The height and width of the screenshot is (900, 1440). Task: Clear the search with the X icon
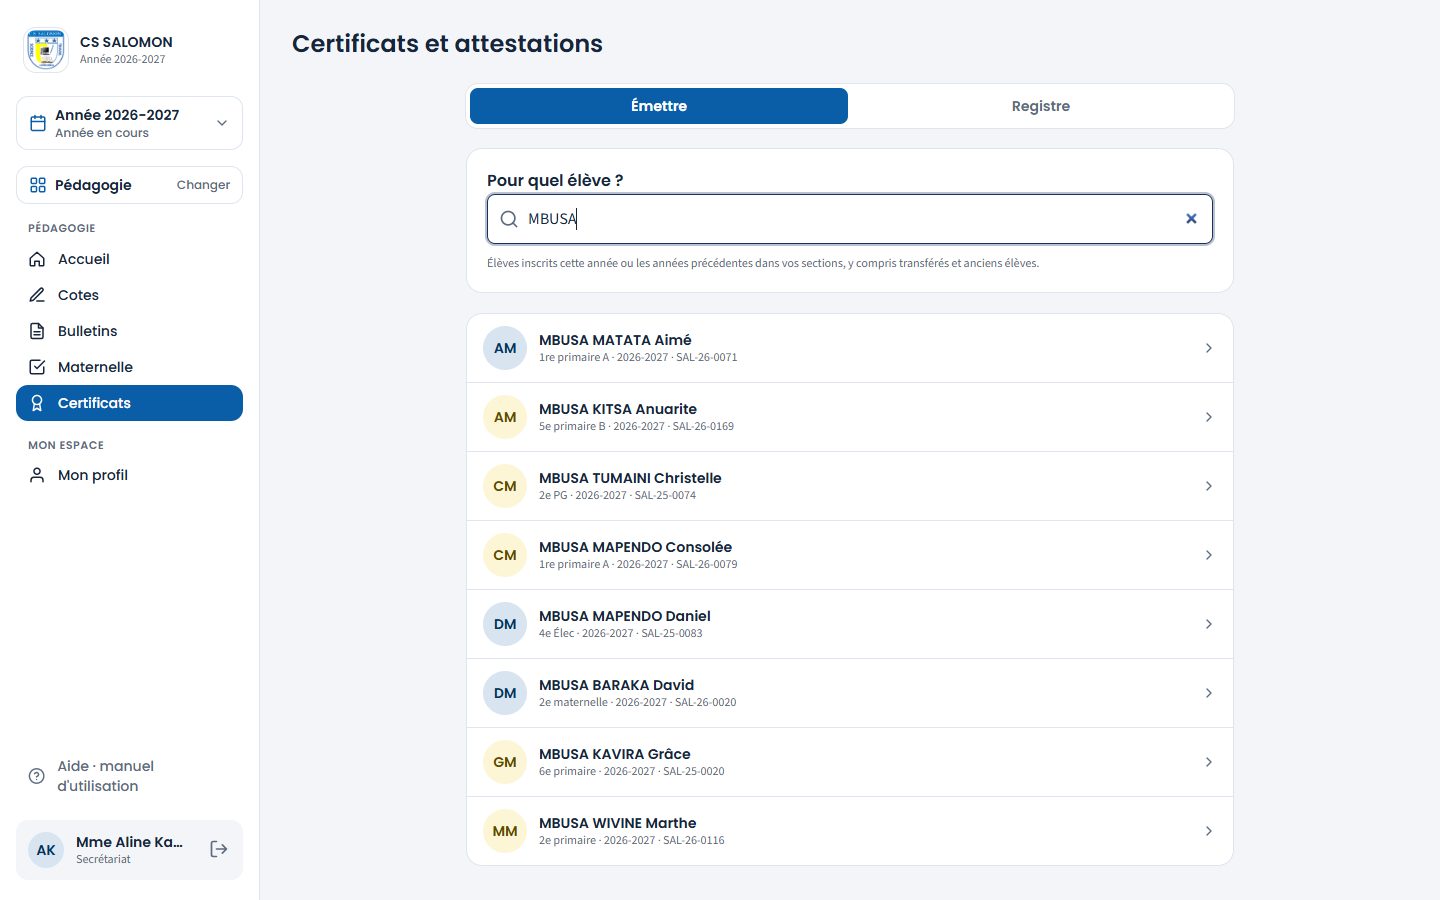pos(1191,219)
